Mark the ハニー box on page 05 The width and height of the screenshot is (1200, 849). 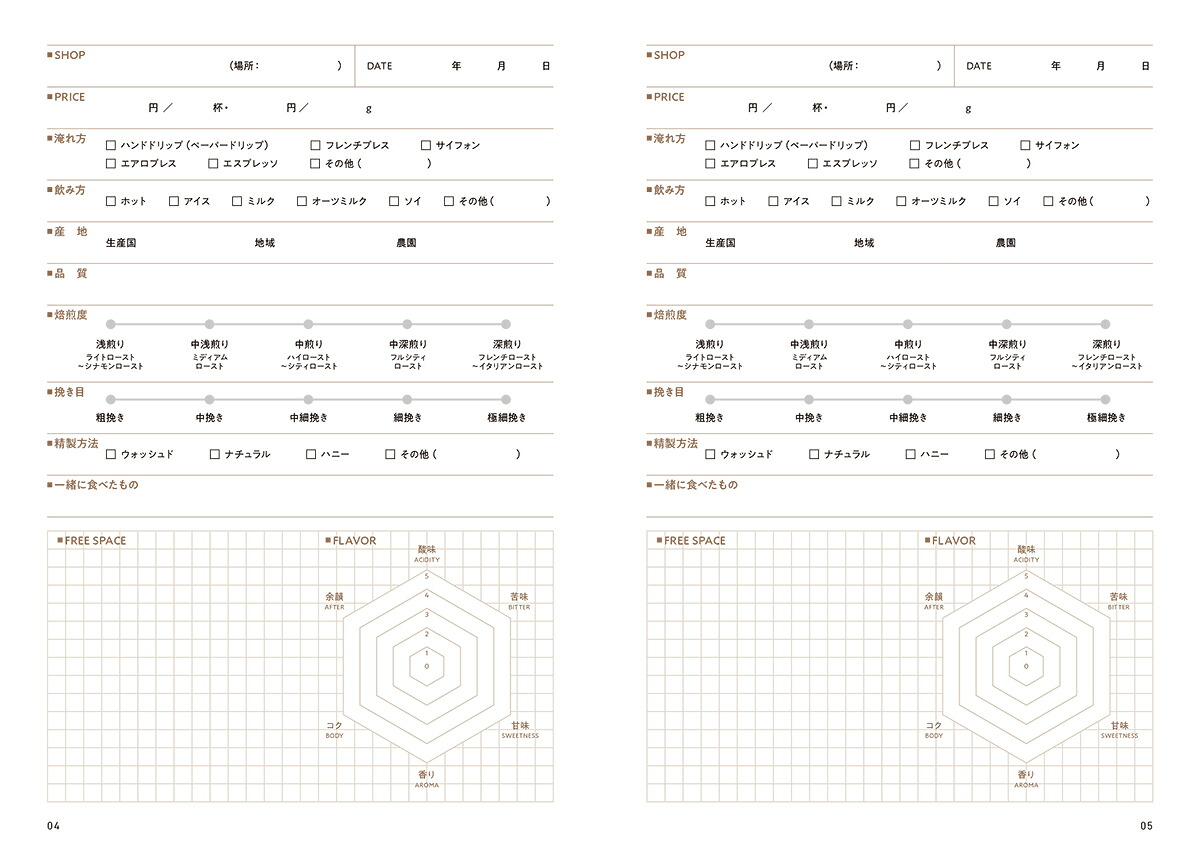point(910,454)
